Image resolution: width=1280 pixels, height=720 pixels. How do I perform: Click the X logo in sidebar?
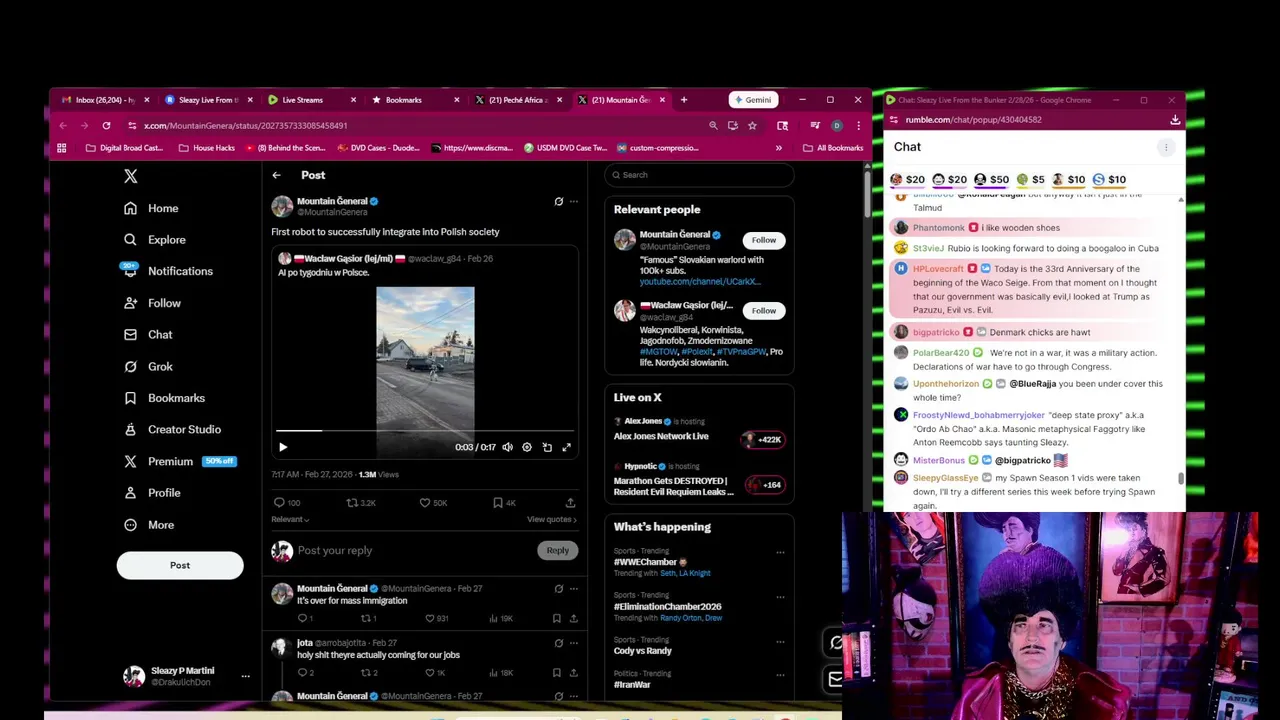pos(130,176)
